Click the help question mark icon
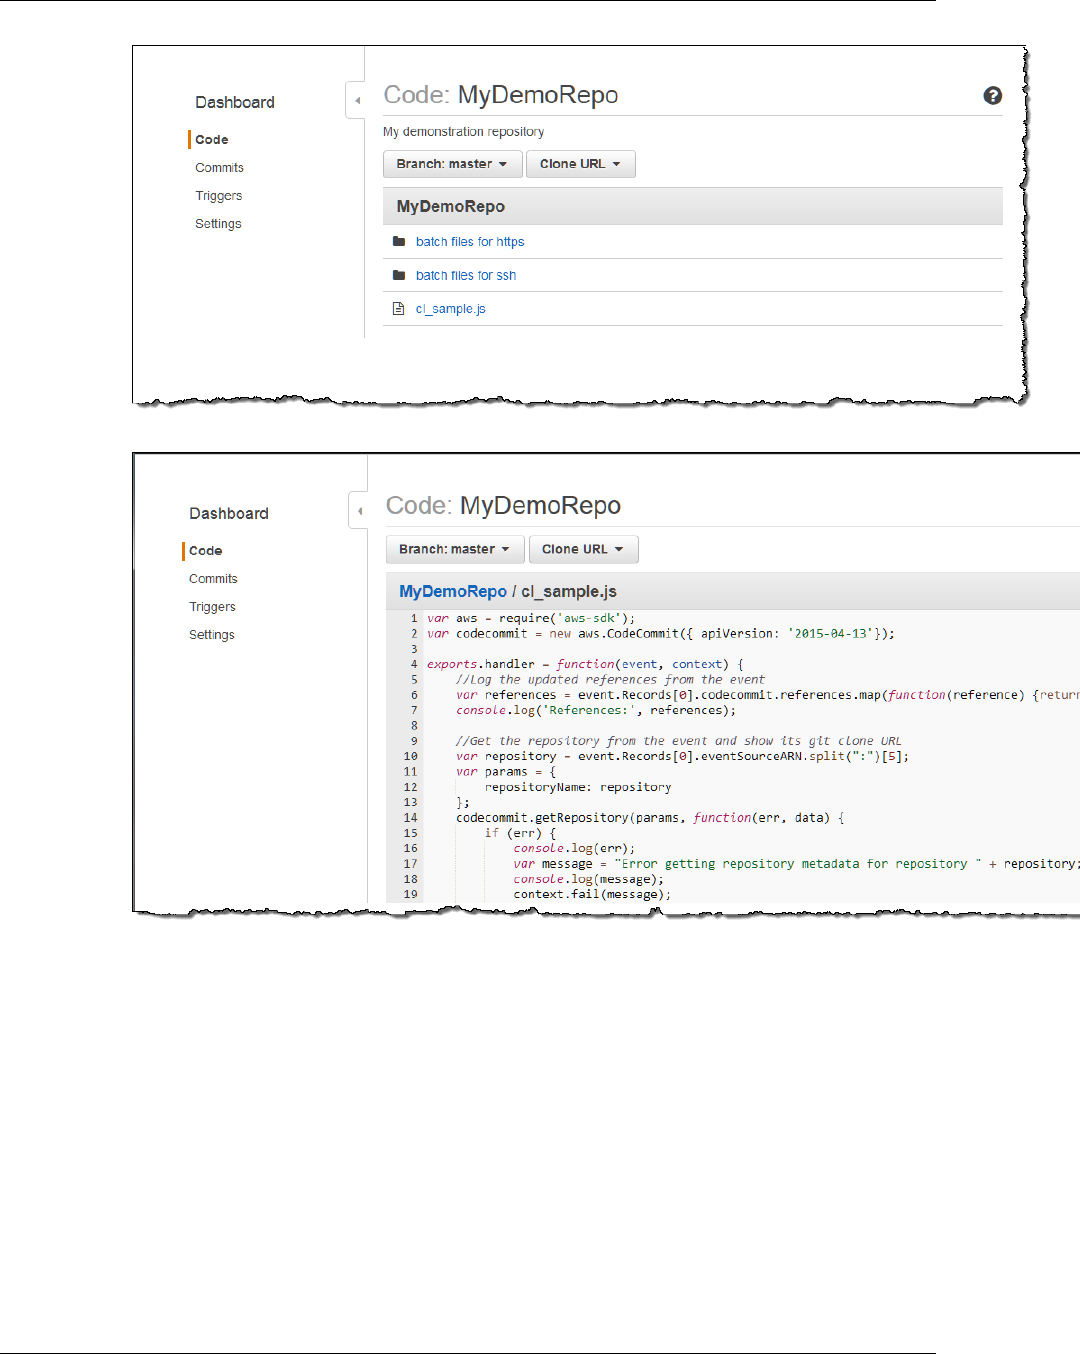 993,96
